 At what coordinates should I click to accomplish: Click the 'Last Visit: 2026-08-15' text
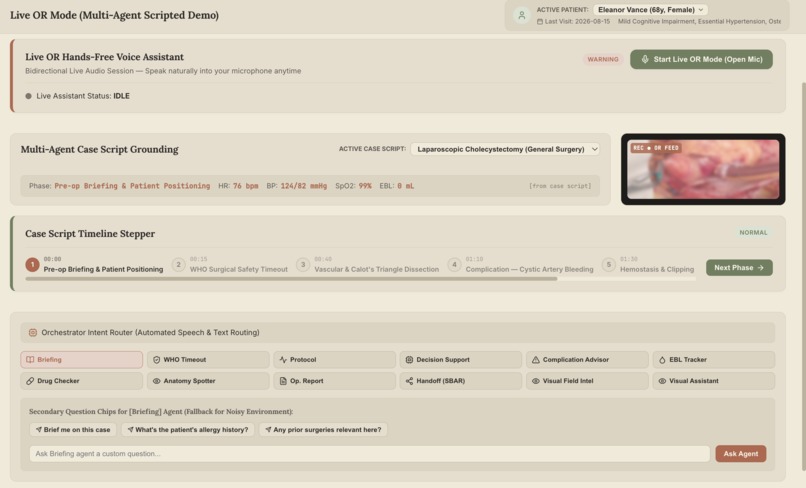(577, 22)
